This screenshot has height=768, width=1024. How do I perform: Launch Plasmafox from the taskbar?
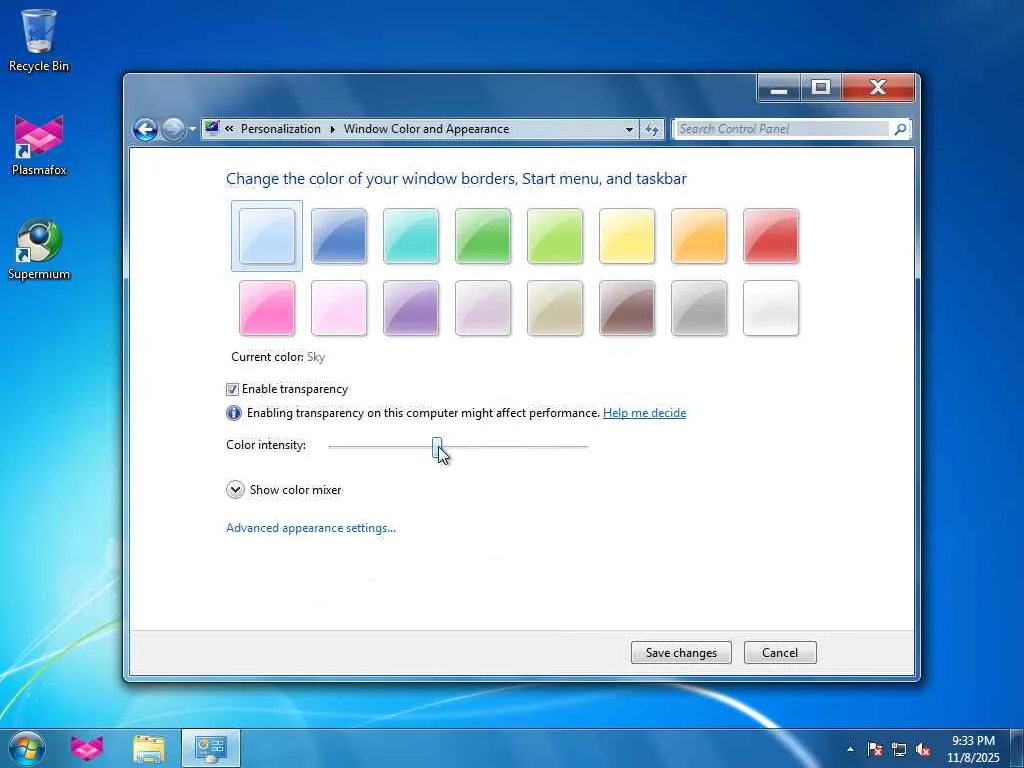(87, 748)
